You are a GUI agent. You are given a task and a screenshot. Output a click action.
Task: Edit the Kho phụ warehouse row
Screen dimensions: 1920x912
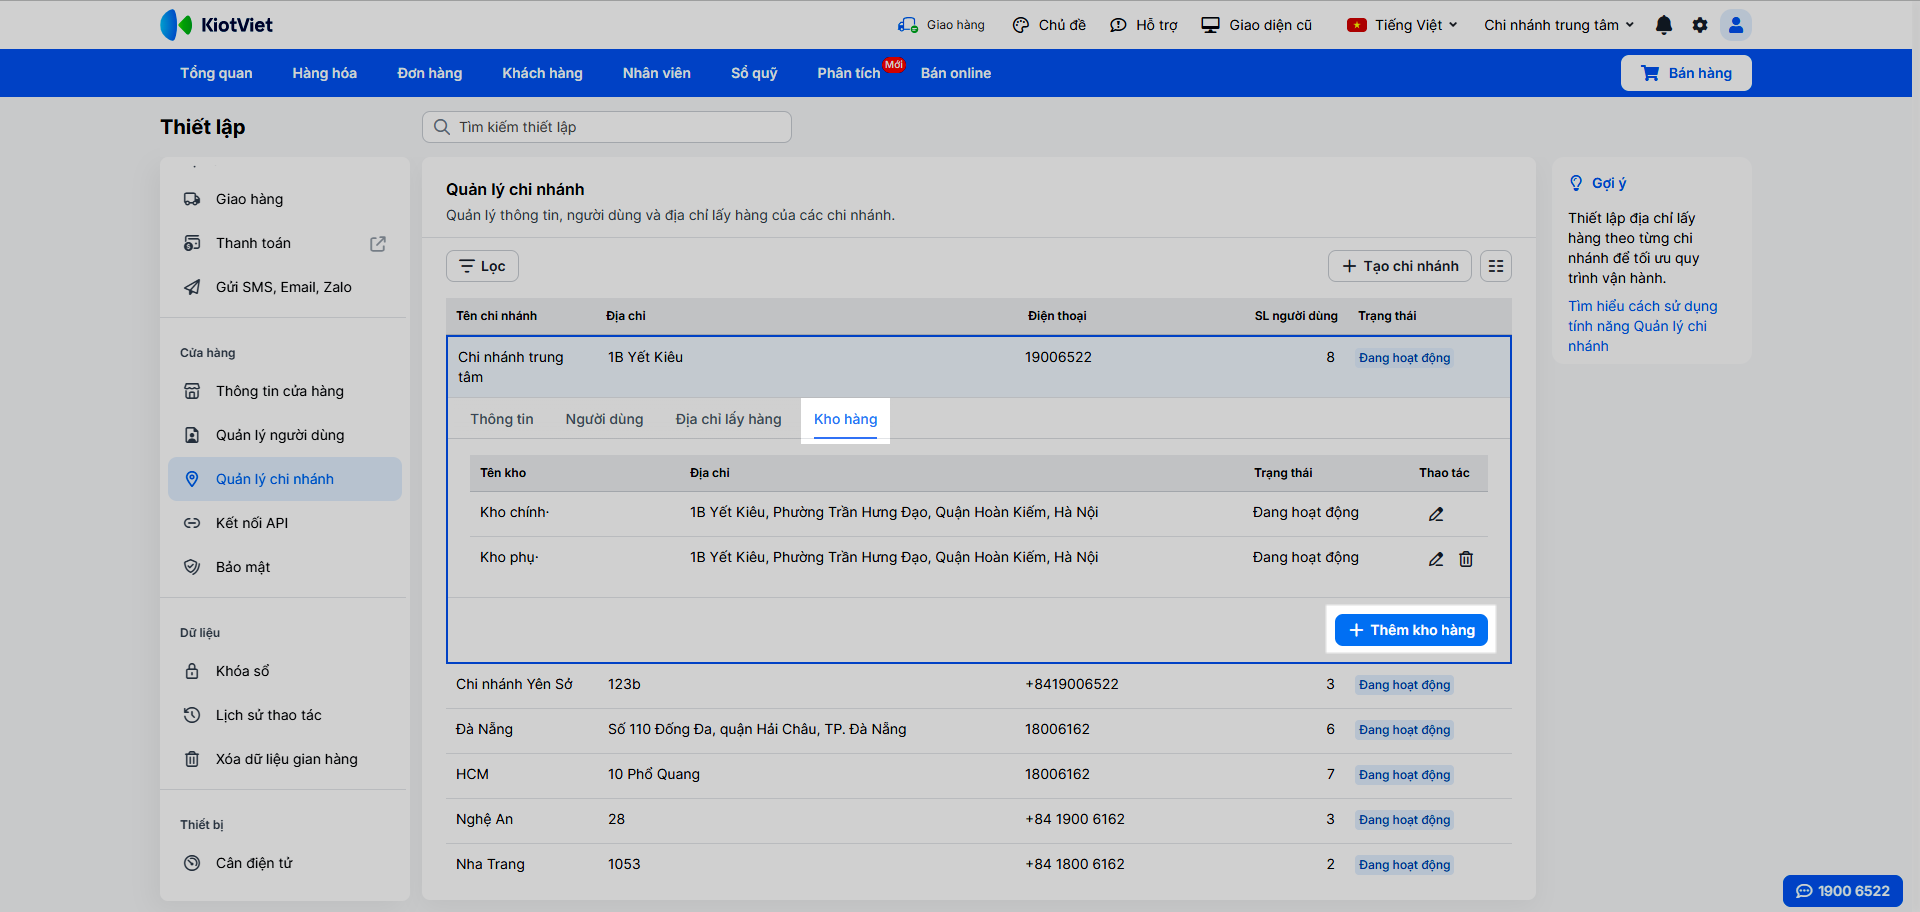1435,559
